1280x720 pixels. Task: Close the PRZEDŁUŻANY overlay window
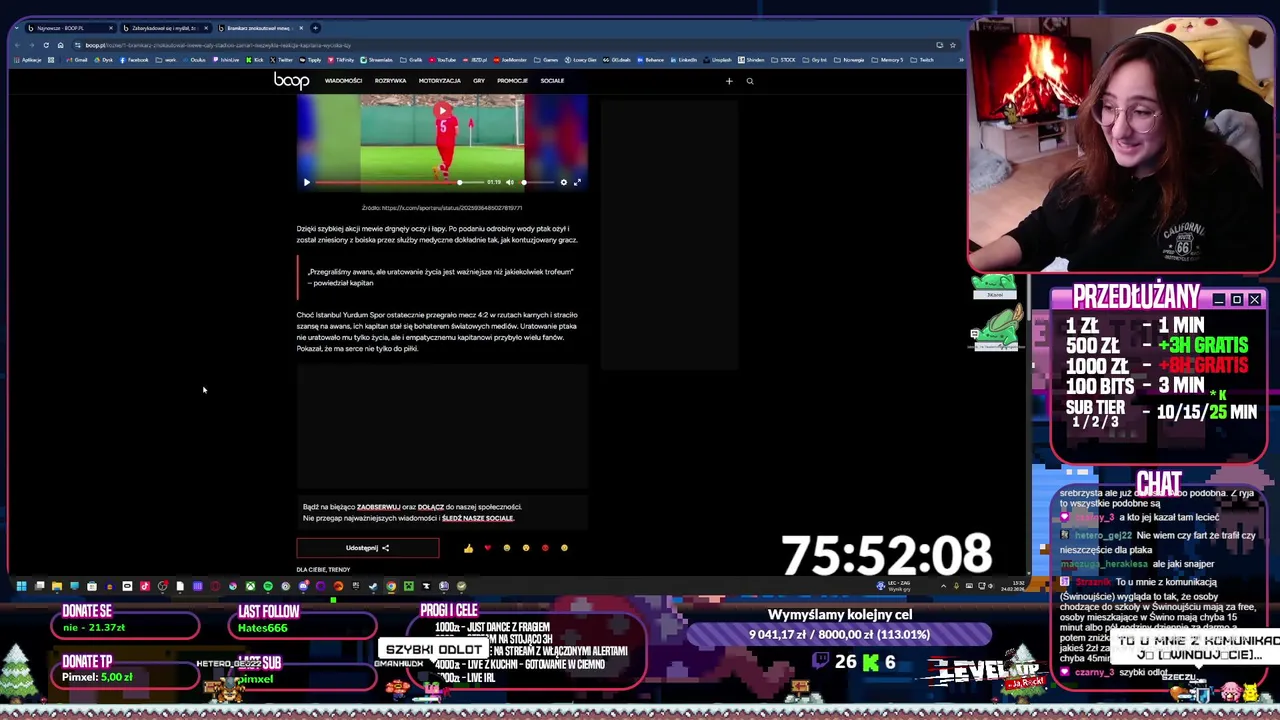(x=1254, y=299)
